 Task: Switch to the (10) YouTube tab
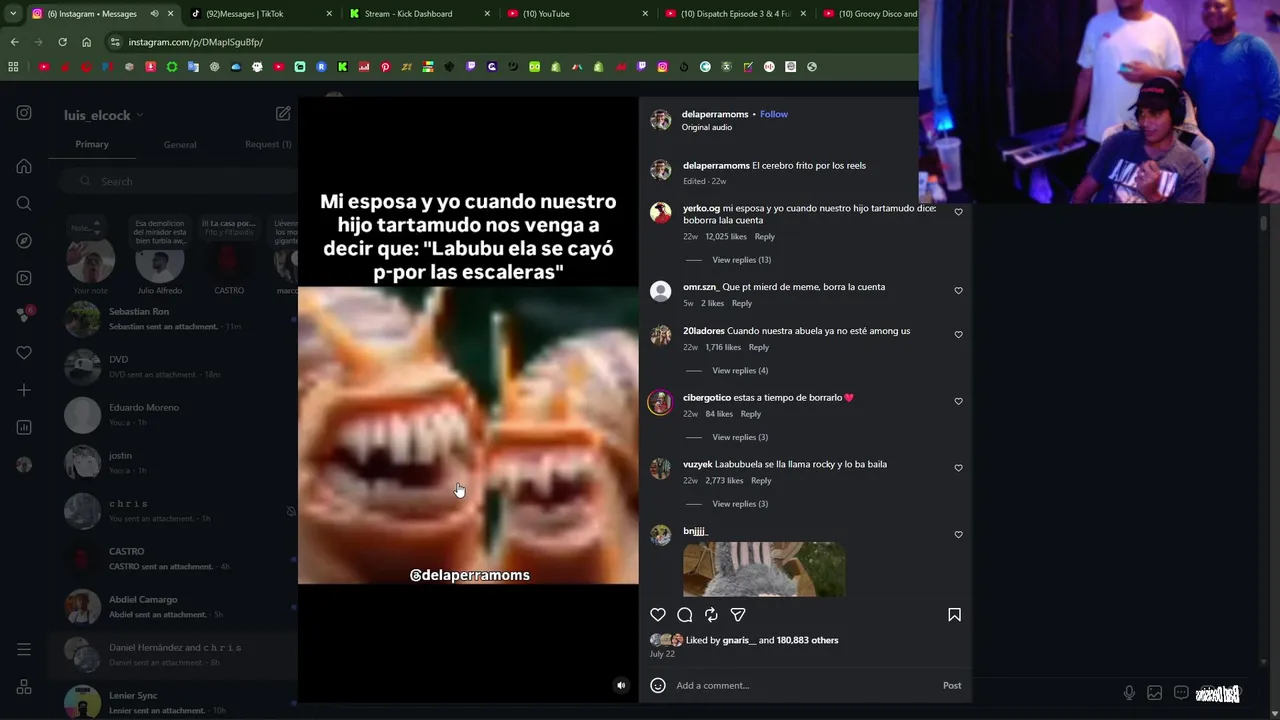point(577,14)
